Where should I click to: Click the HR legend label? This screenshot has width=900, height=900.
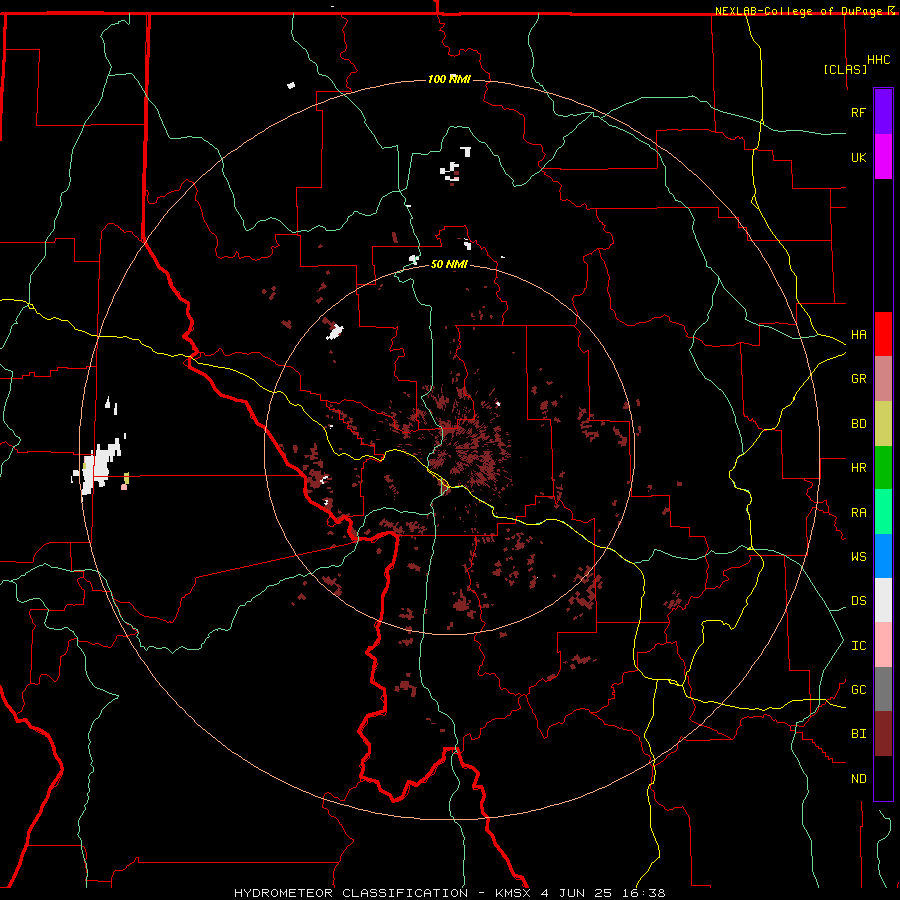(858, 468)
